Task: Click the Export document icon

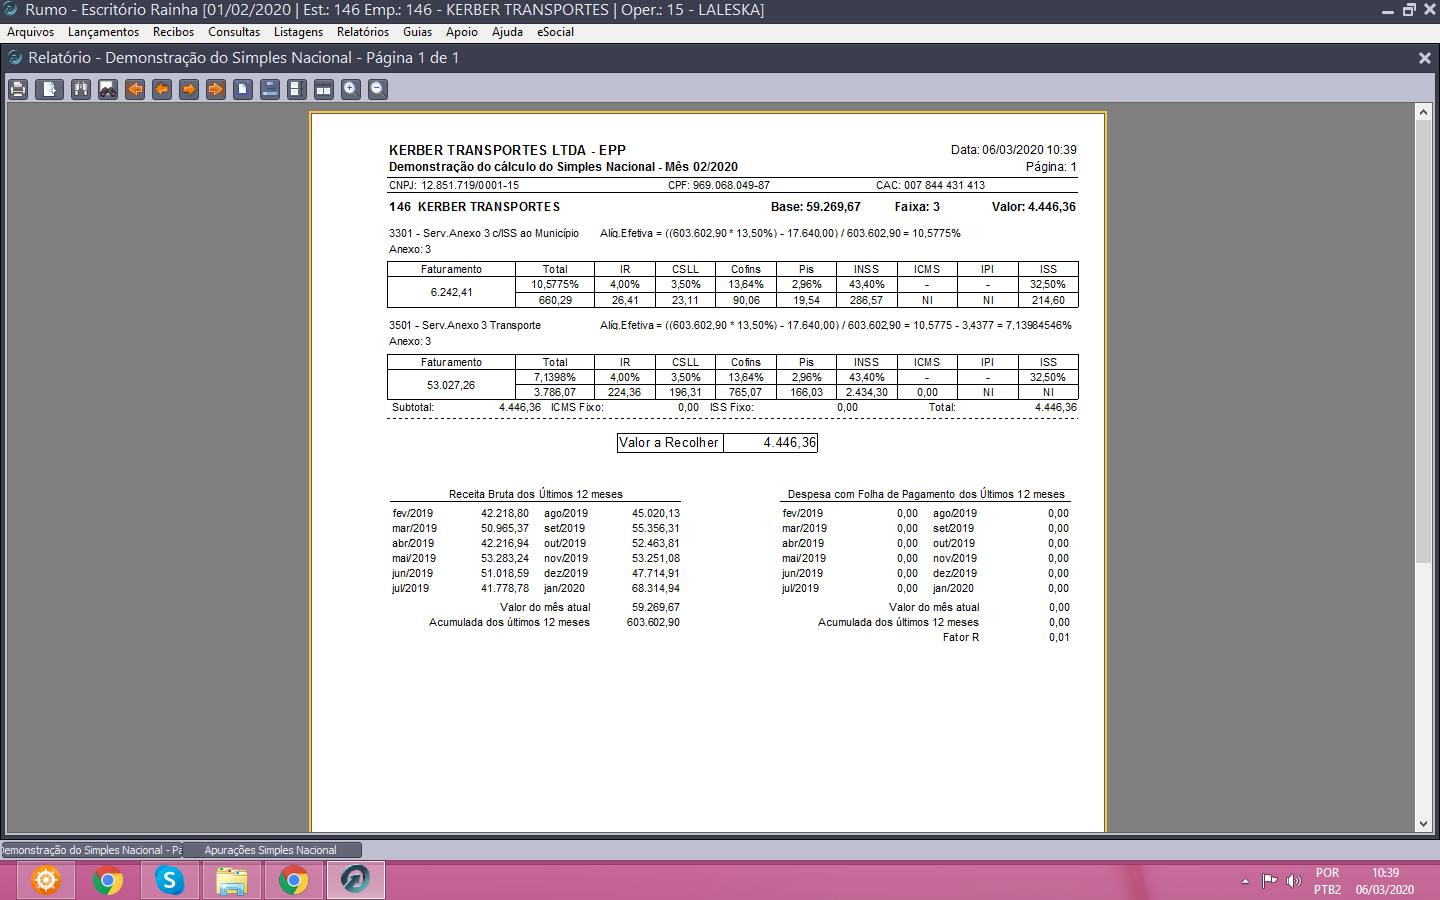Action: pyautogui.click(x=49, y=89)
